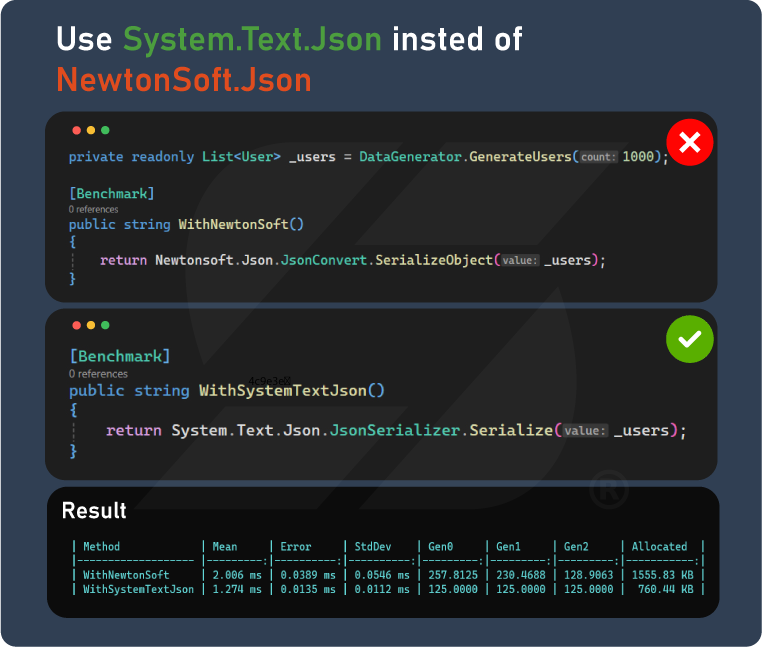Click the "count:" parameter hint
Screen dimensions: 762x647
pyautogui.click(x=598, y=157)
